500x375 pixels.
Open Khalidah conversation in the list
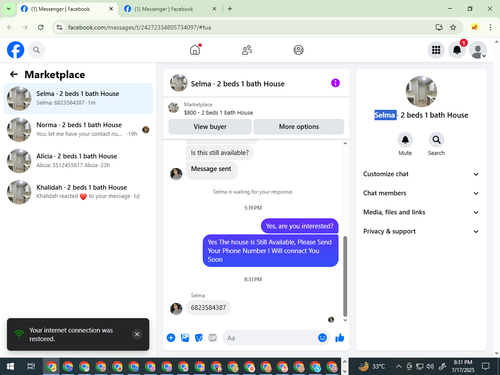pyautogui.click(x=78, y=192)
